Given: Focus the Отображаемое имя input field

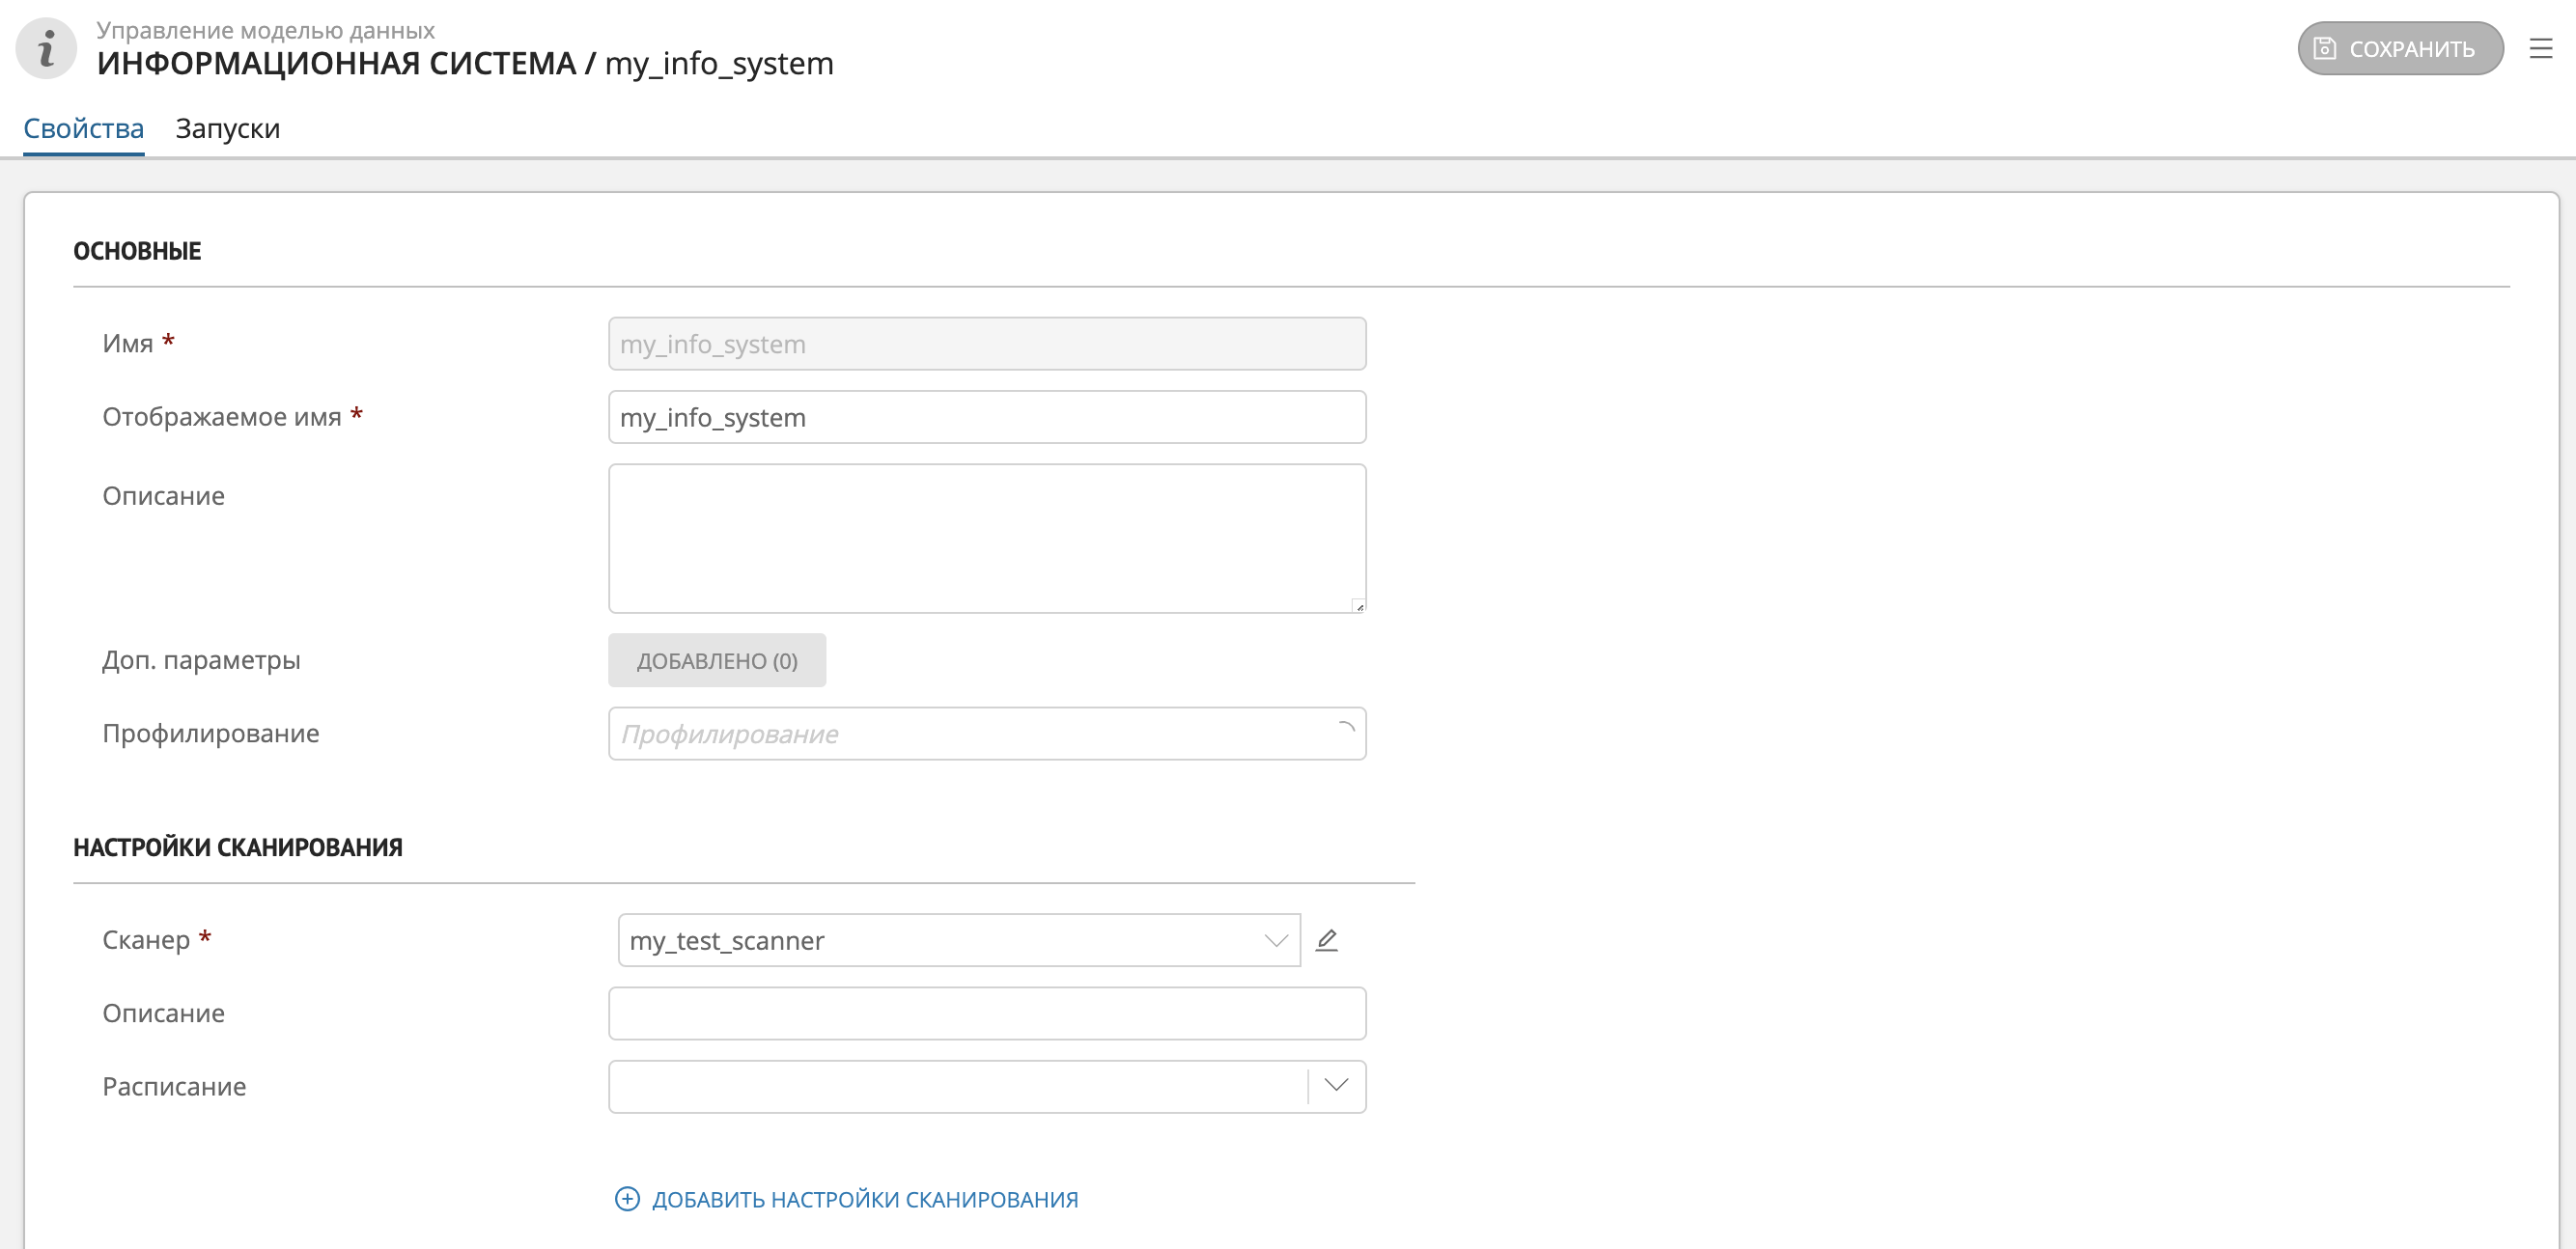Looking at the screenshot, I should [x=986, y=417].
